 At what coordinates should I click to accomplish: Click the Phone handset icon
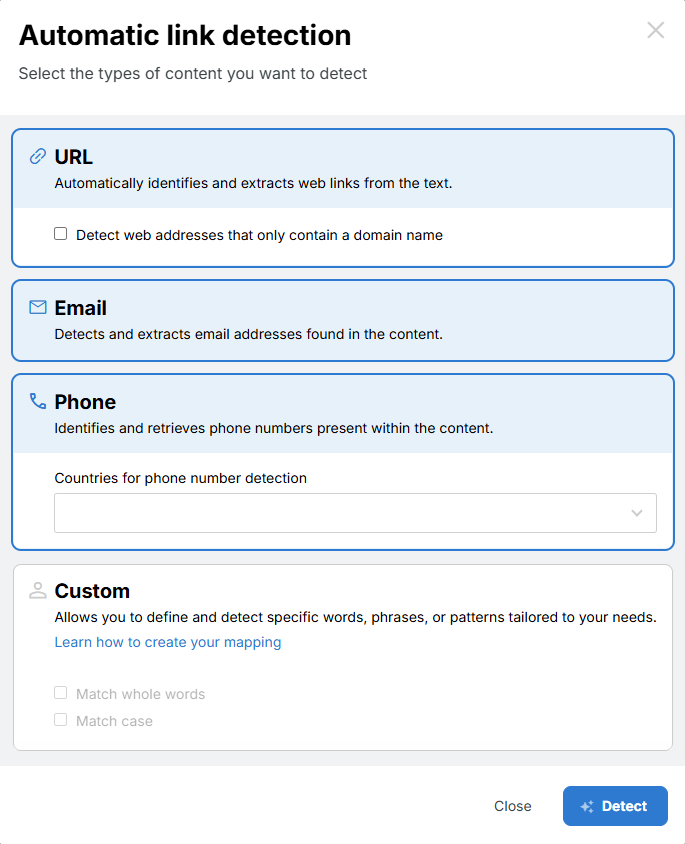38,401
